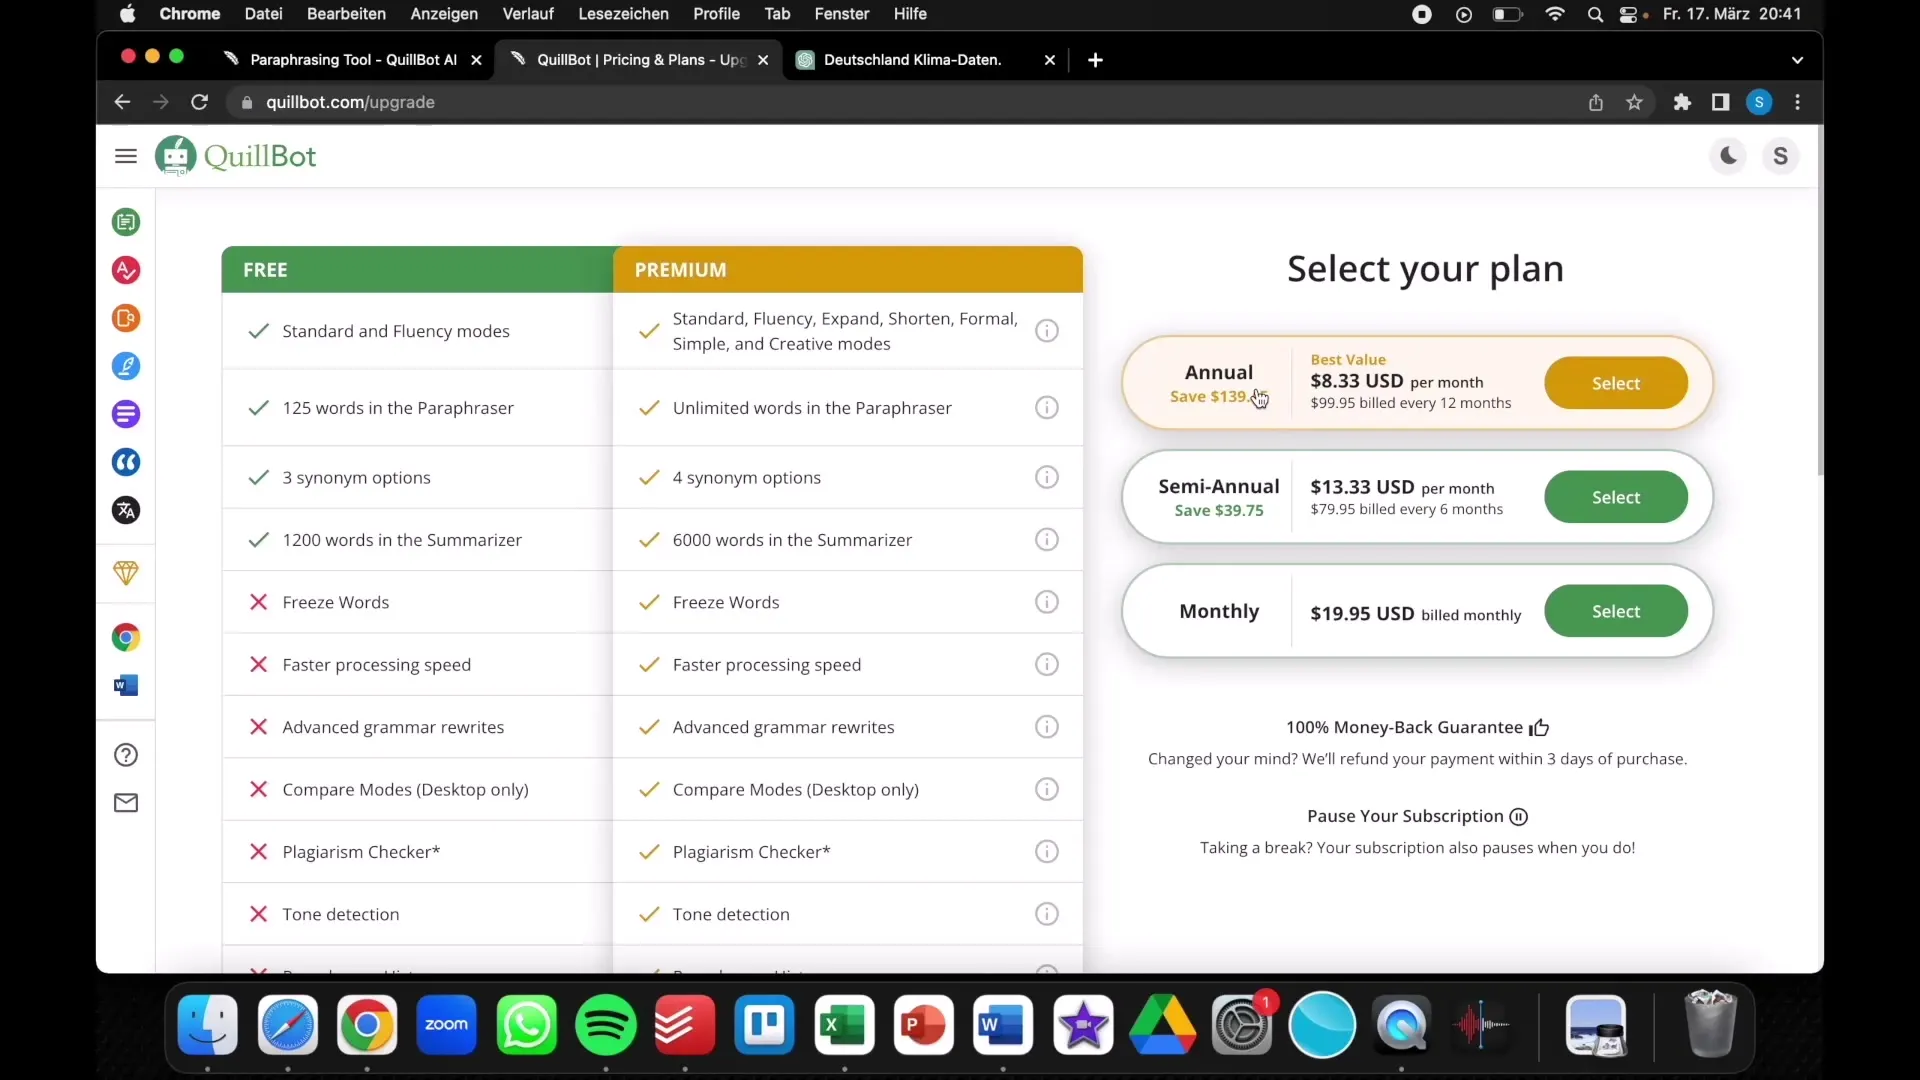Toggle the Chrome side panel
1920x1080 pixels.
coord(1720,102)
